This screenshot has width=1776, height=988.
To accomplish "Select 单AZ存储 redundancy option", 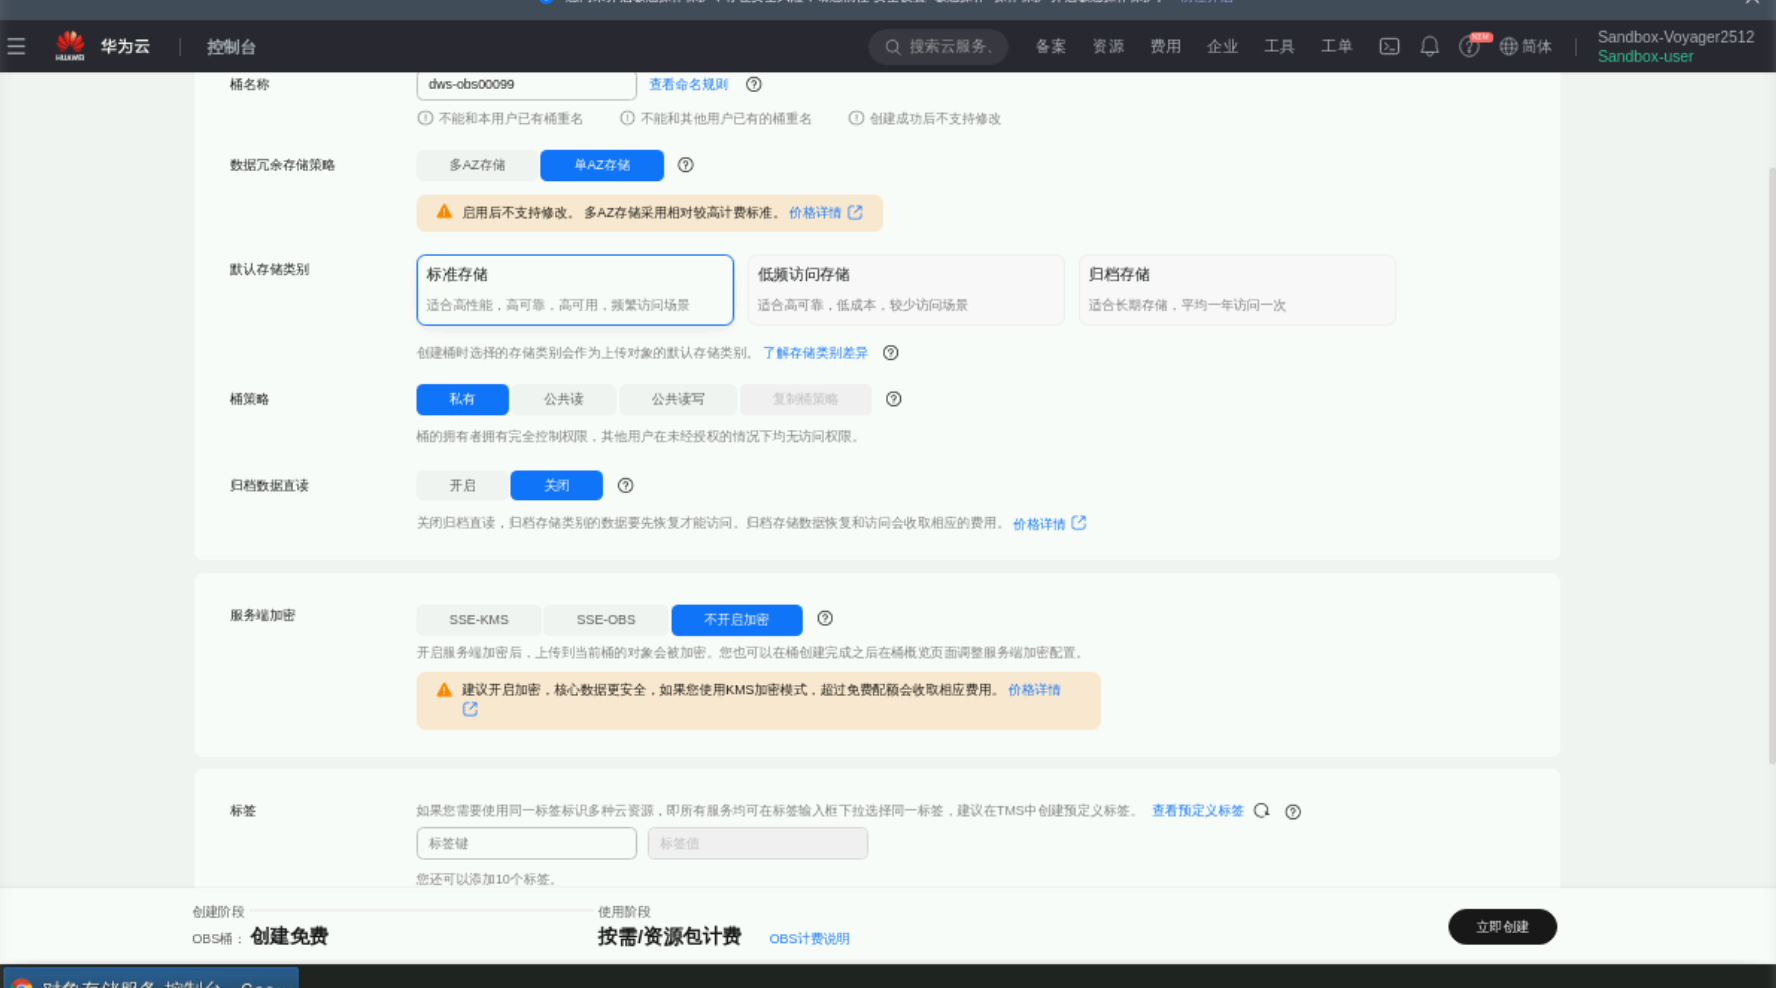I will tap(602, 165).
